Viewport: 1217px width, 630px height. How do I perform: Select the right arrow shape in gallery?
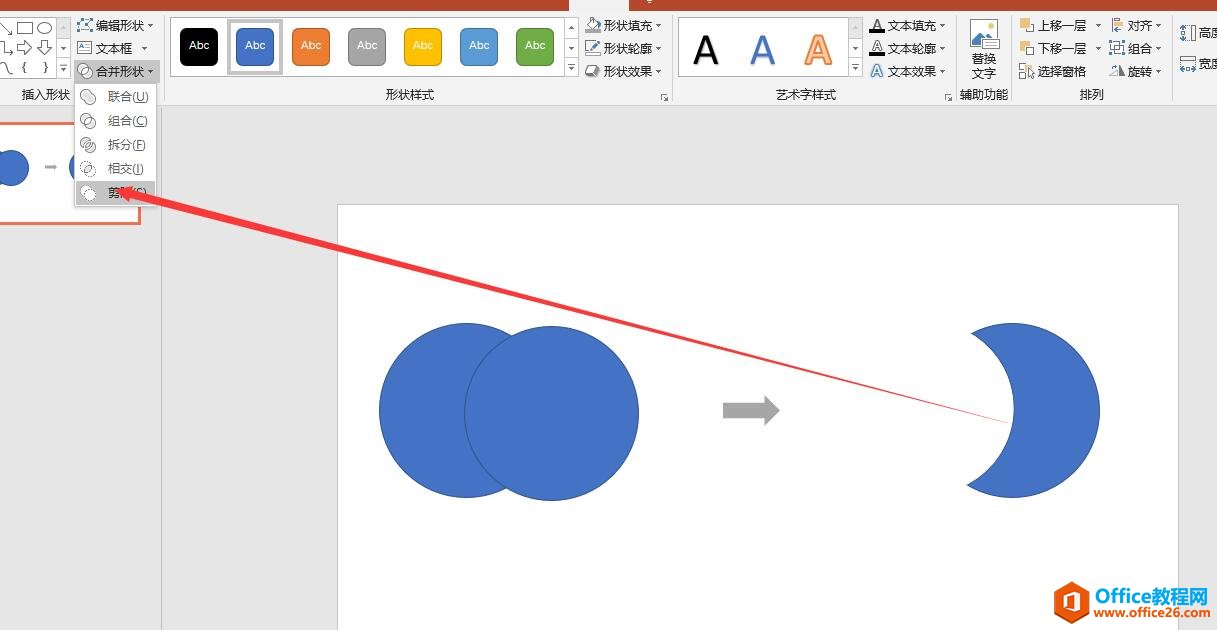(25, 47)
